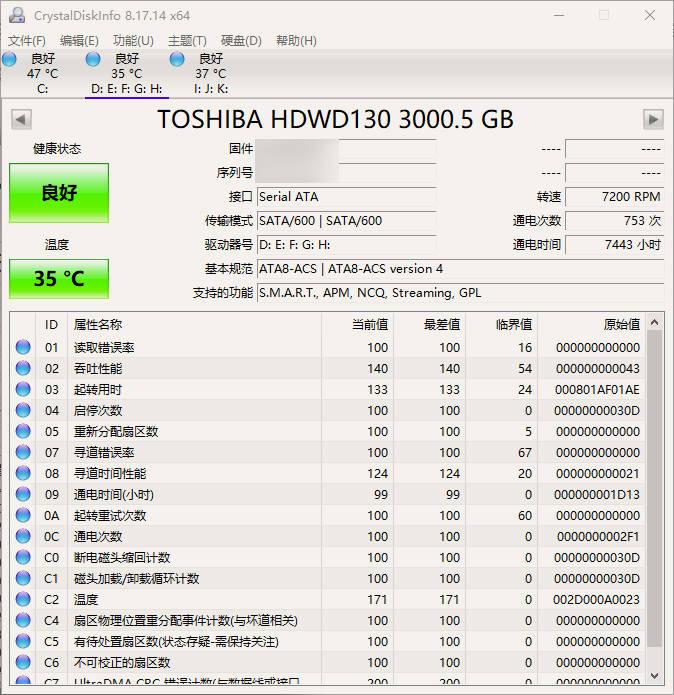Click the status orb for C2 温度
674x695 pixels.
coord(23,599)
